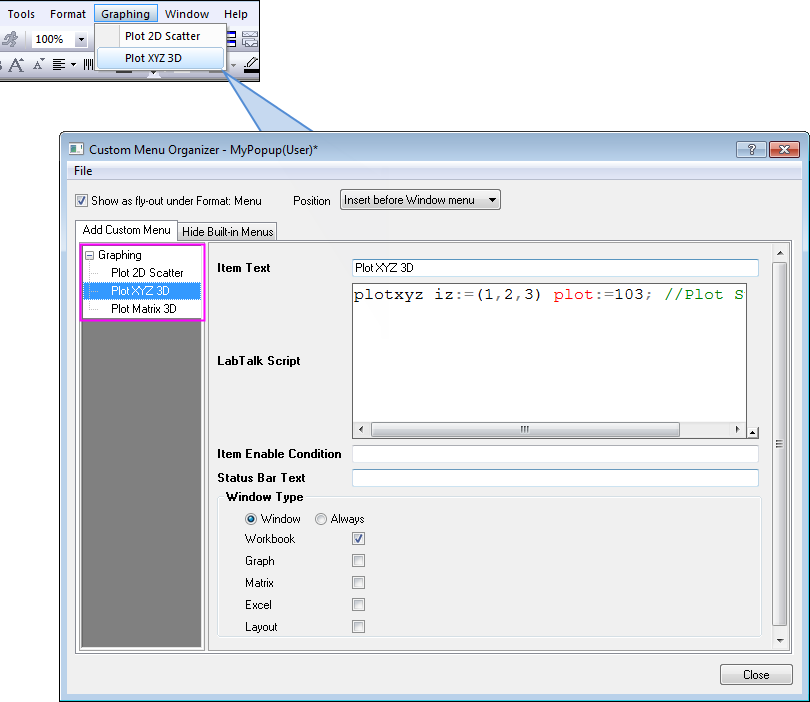
Task: Open the Position dropdown
Action: 420,200
